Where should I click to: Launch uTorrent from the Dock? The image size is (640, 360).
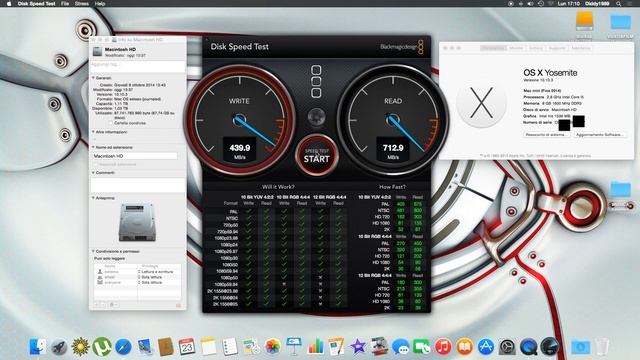coord(102,347)
